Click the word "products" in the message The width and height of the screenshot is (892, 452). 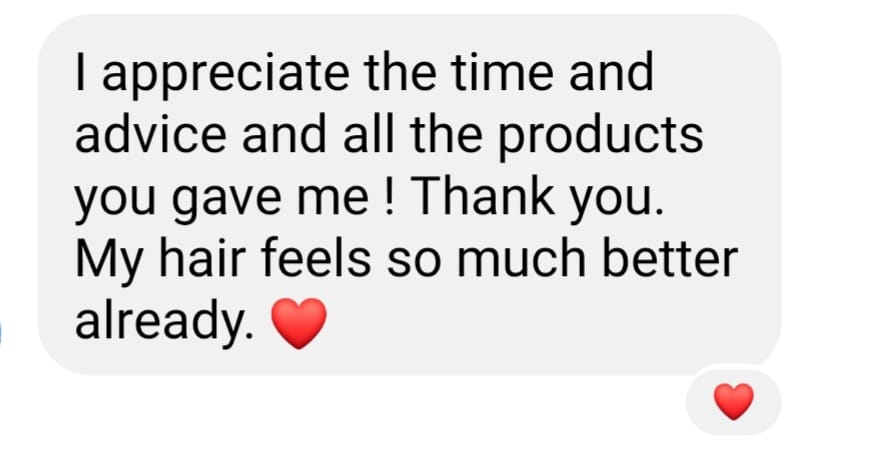tap(601, 137)
